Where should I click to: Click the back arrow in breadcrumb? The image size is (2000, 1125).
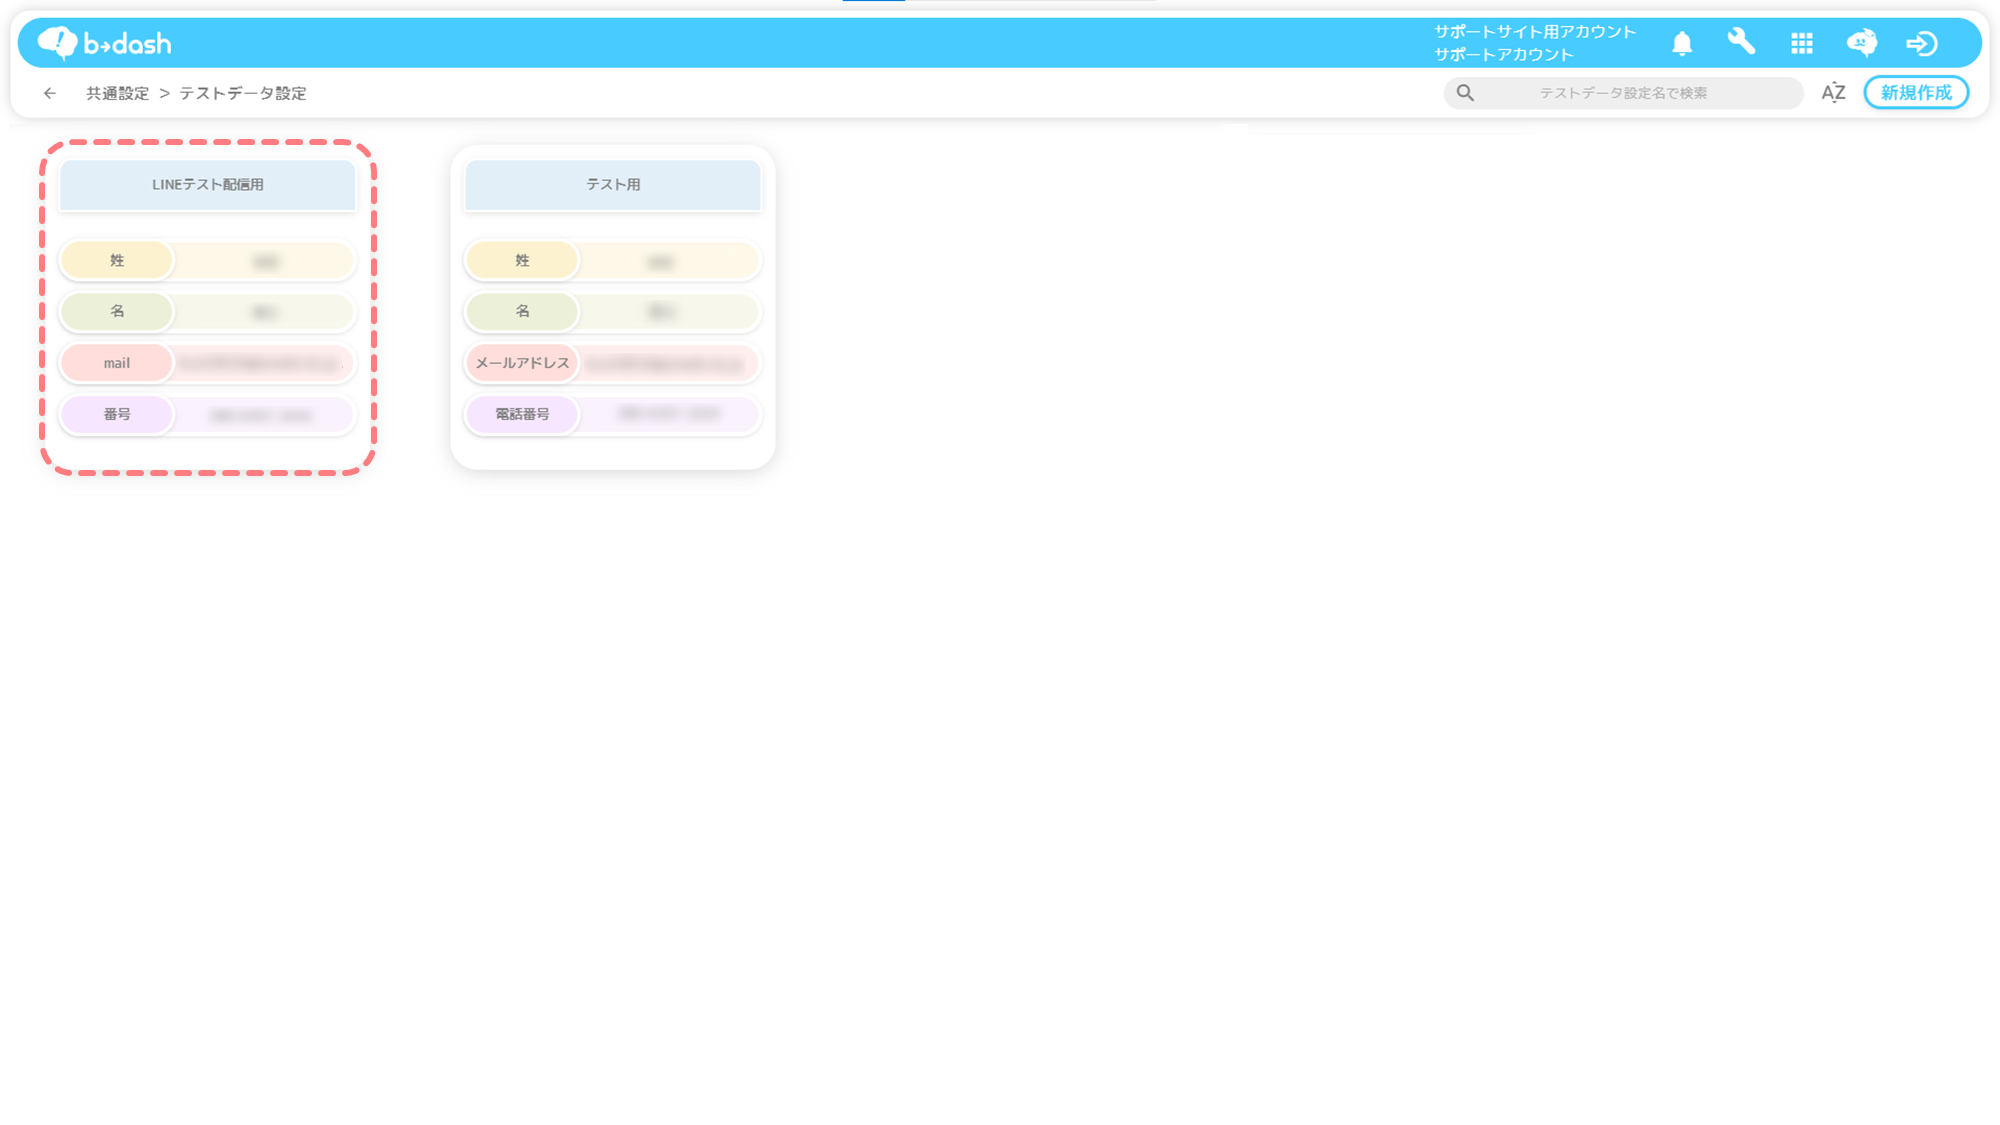click(50, 93)
